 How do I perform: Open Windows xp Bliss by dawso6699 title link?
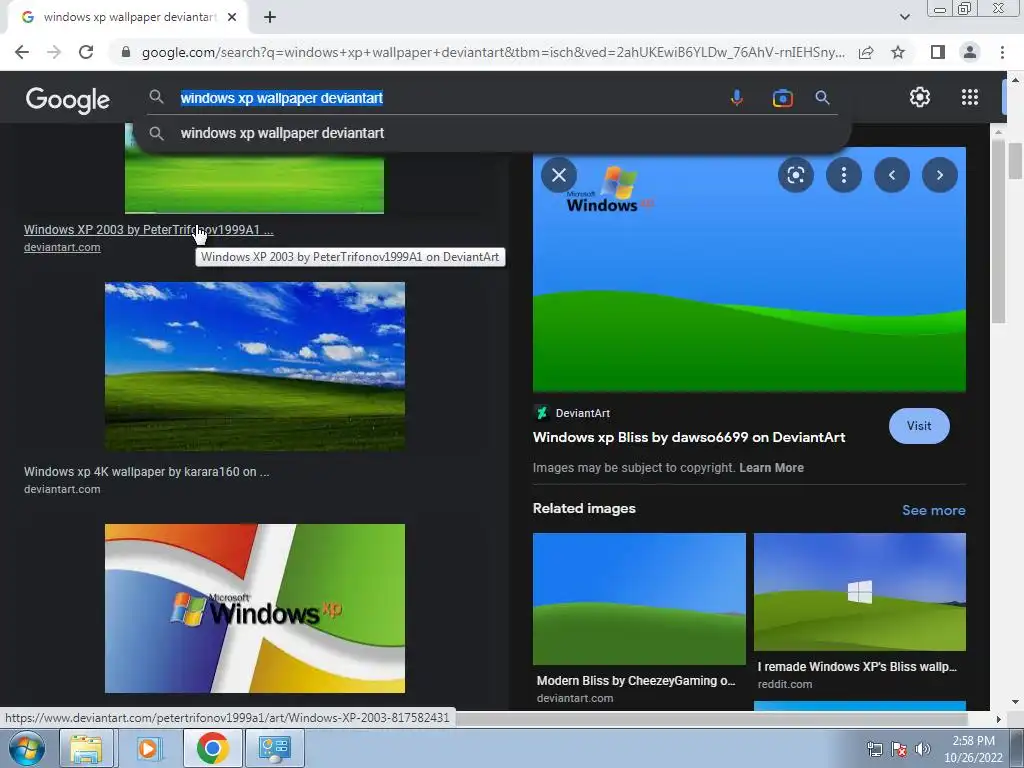click(689, 438)
